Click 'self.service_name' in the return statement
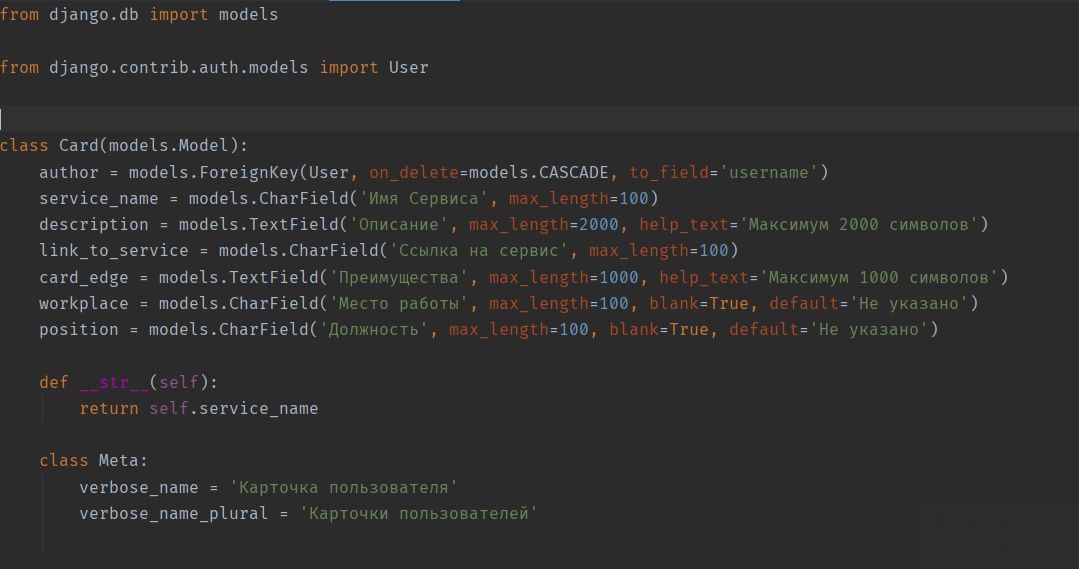Viewport: 1079px width, 569px height. pyautogui.click(x=233, y=409)
